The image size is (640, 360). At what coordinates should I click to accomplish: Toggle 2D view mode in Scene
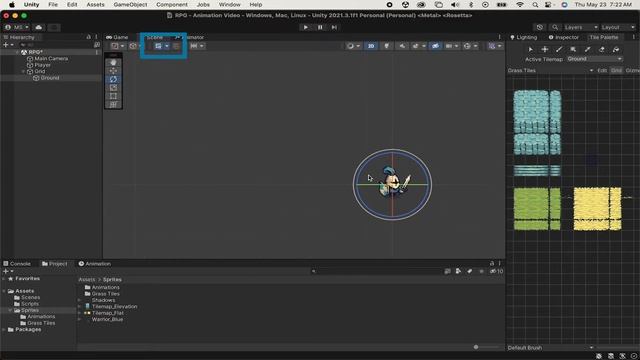pyautogui.click(x=371, y=46)
